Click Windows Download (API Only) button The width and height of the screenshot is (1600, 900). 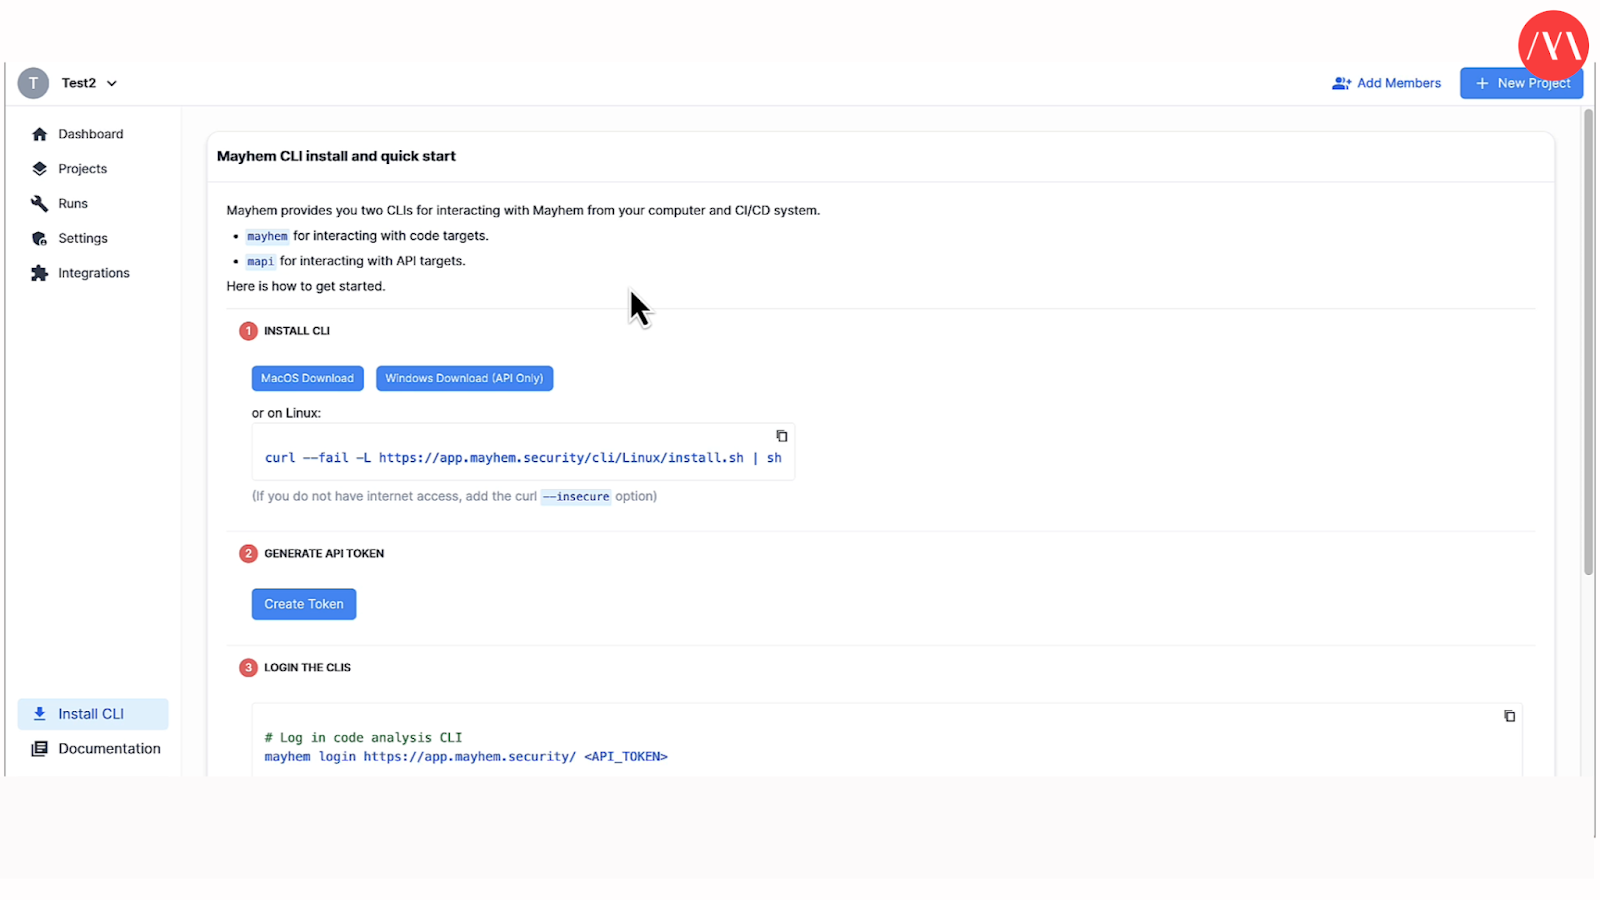(x=464, y=378)
